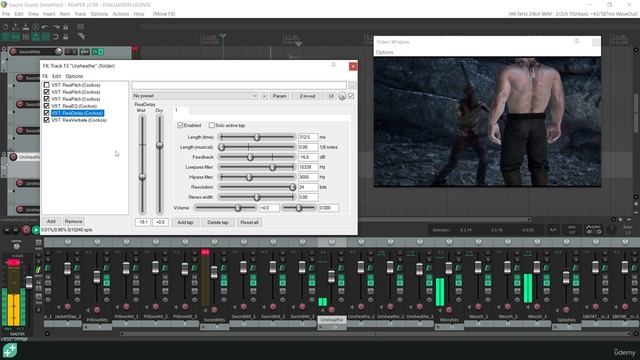
Task: Click record arm on Unsheathe track panel
Action: click(x=13, y=157)
